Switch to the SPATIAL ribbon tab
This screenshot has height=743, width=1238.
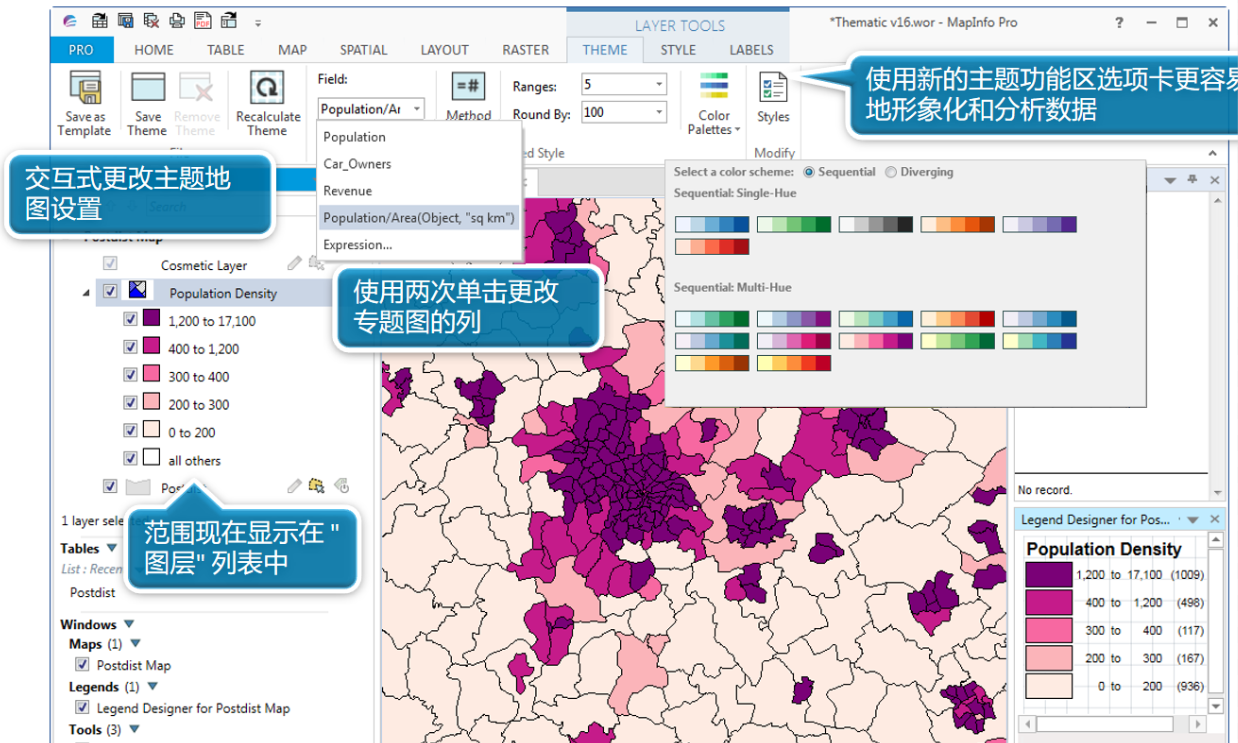pos(364,50)
